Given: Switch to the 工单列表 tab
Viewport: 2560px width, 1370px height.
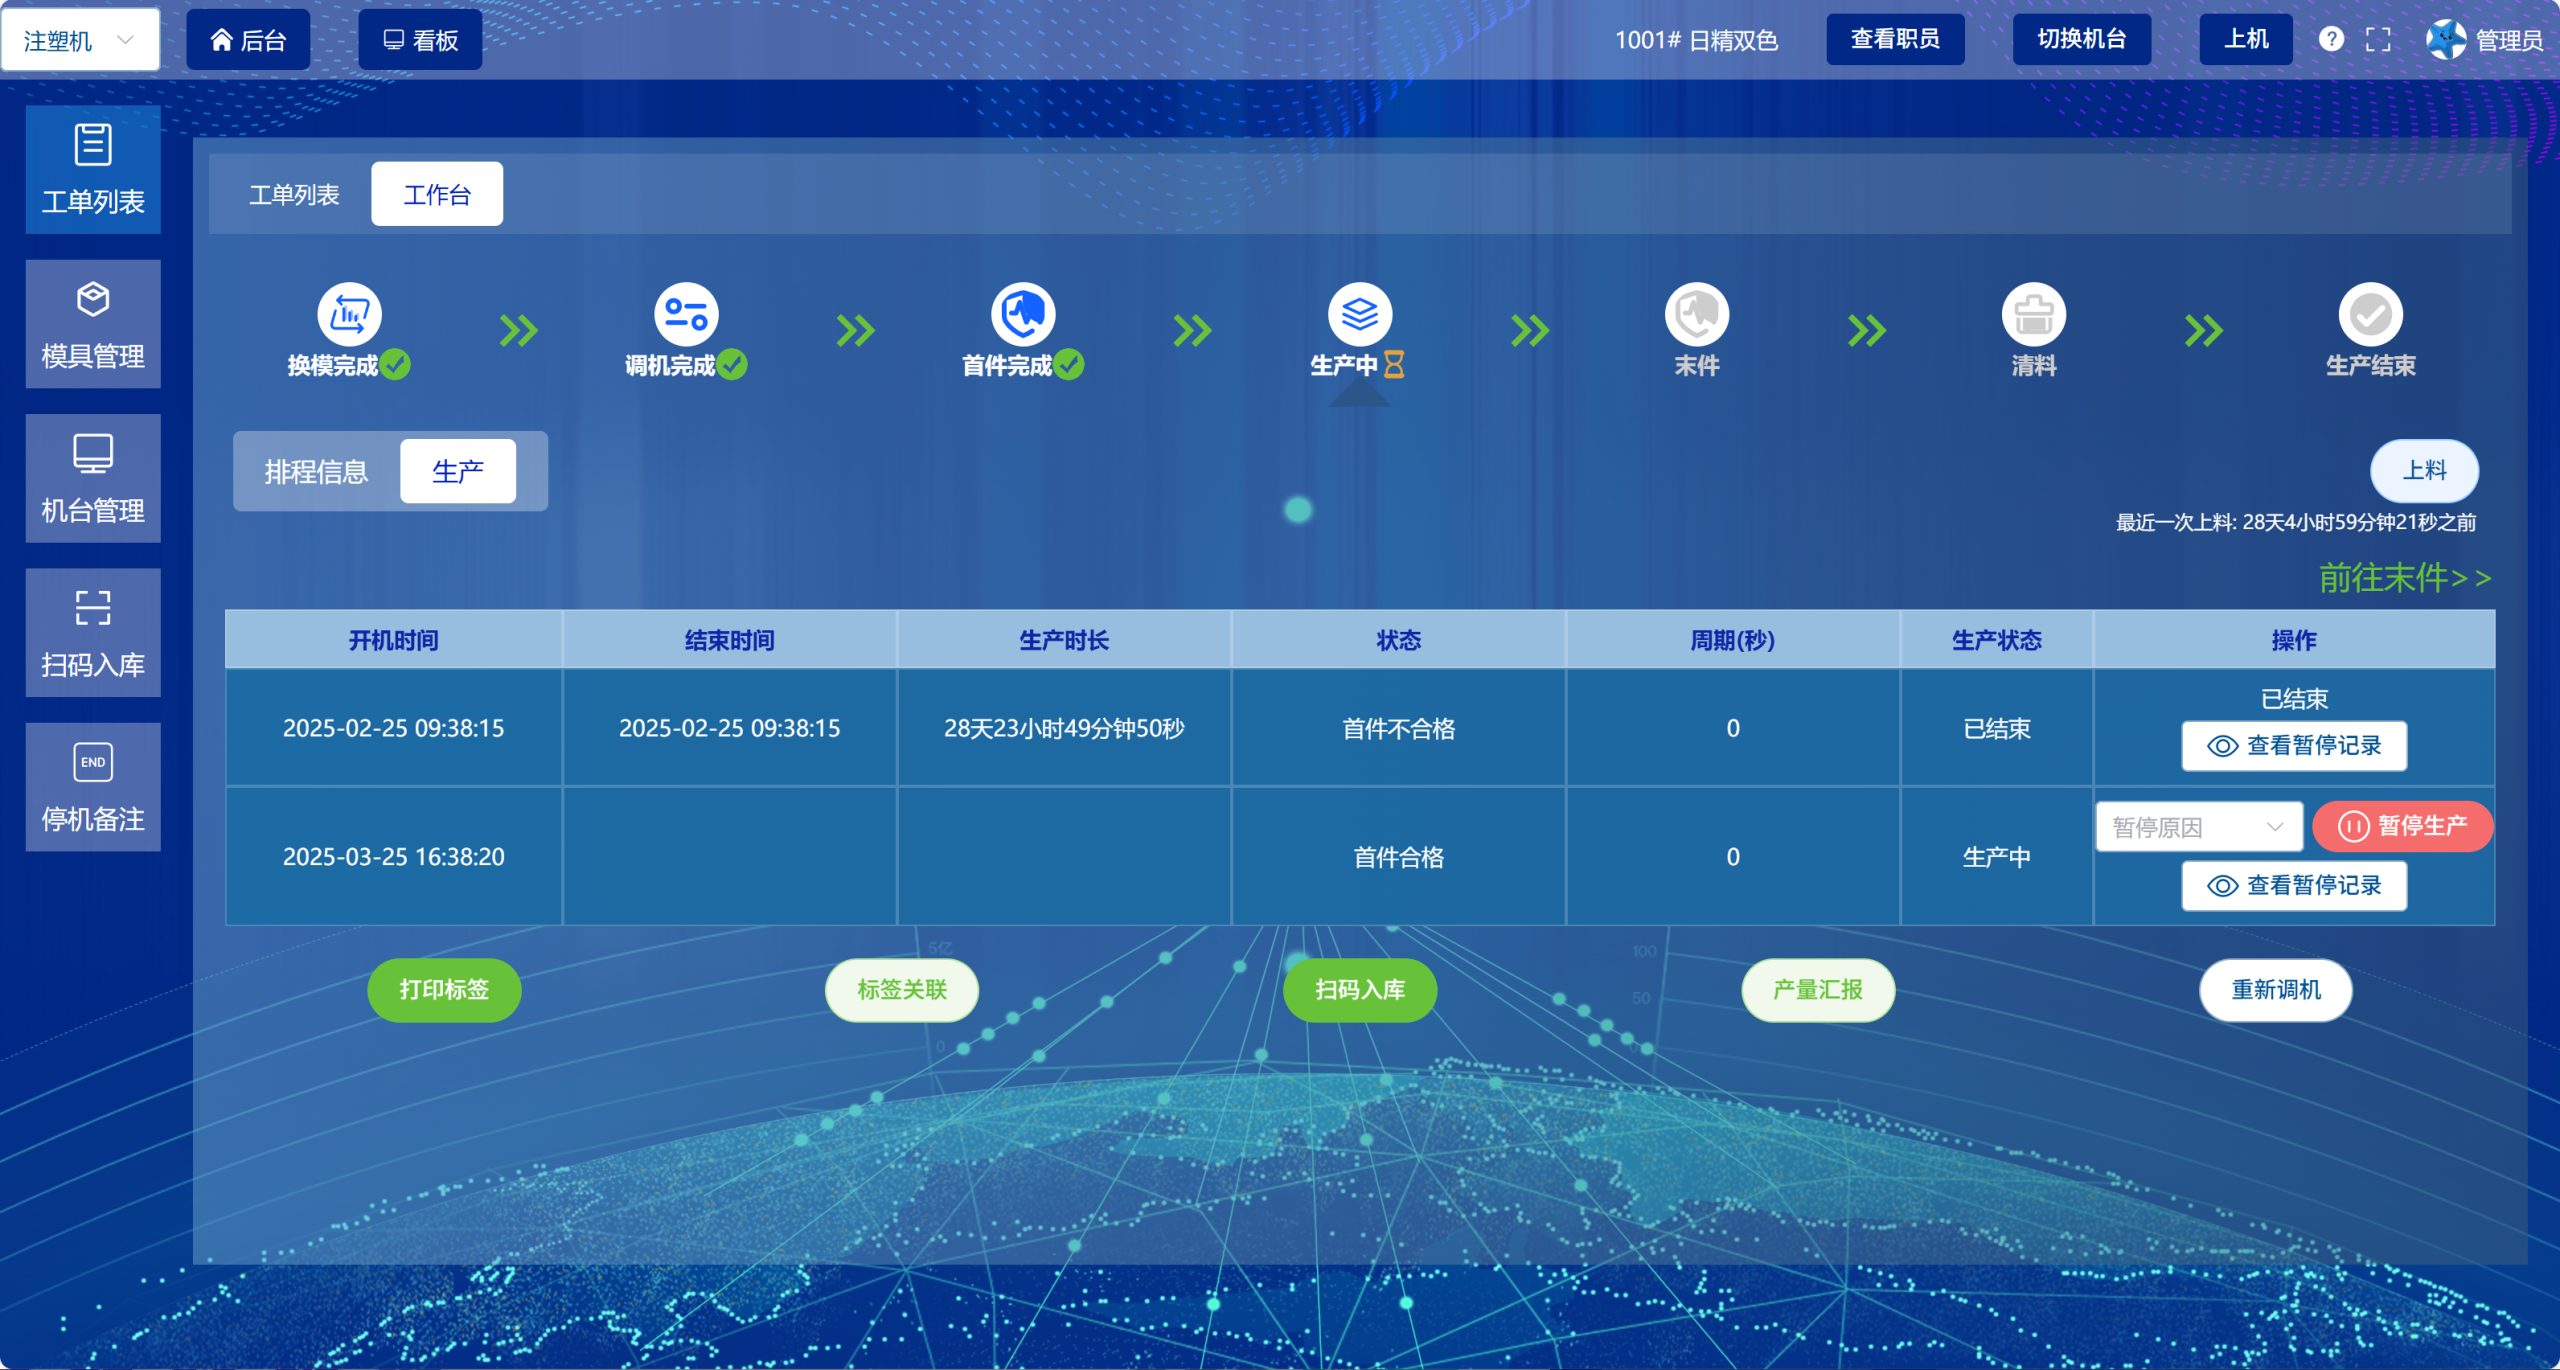Looking at the screenshot, I should pyautogui.click(x=294, y=194).
